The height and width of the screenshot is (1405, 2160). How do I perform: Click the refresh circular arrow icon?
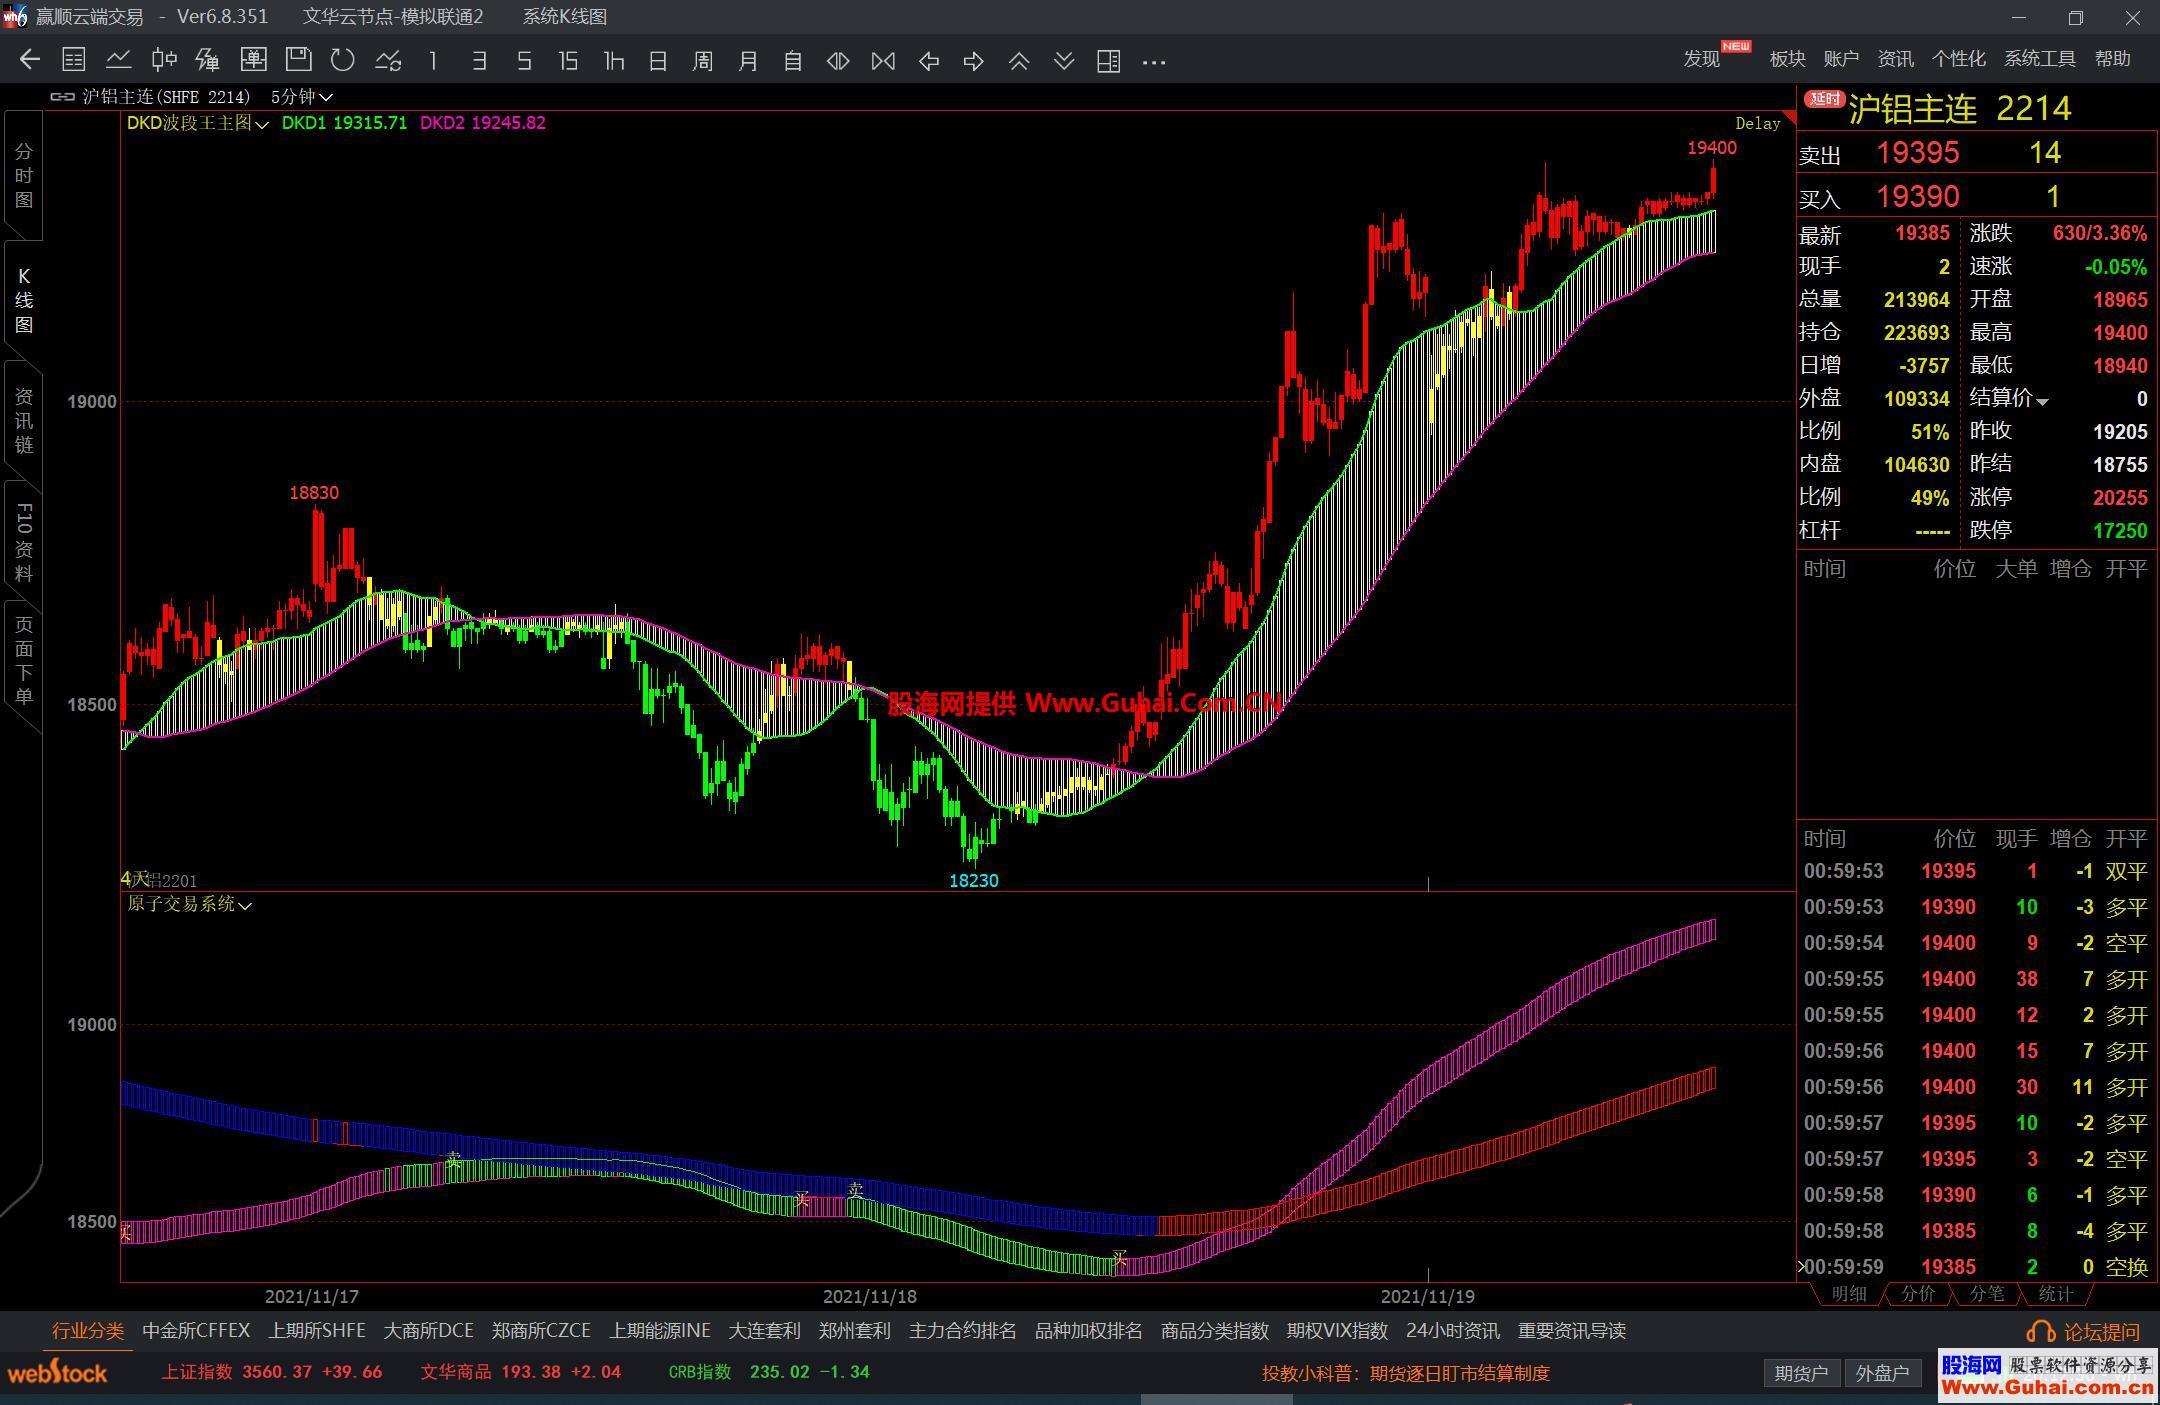[343, 60]
